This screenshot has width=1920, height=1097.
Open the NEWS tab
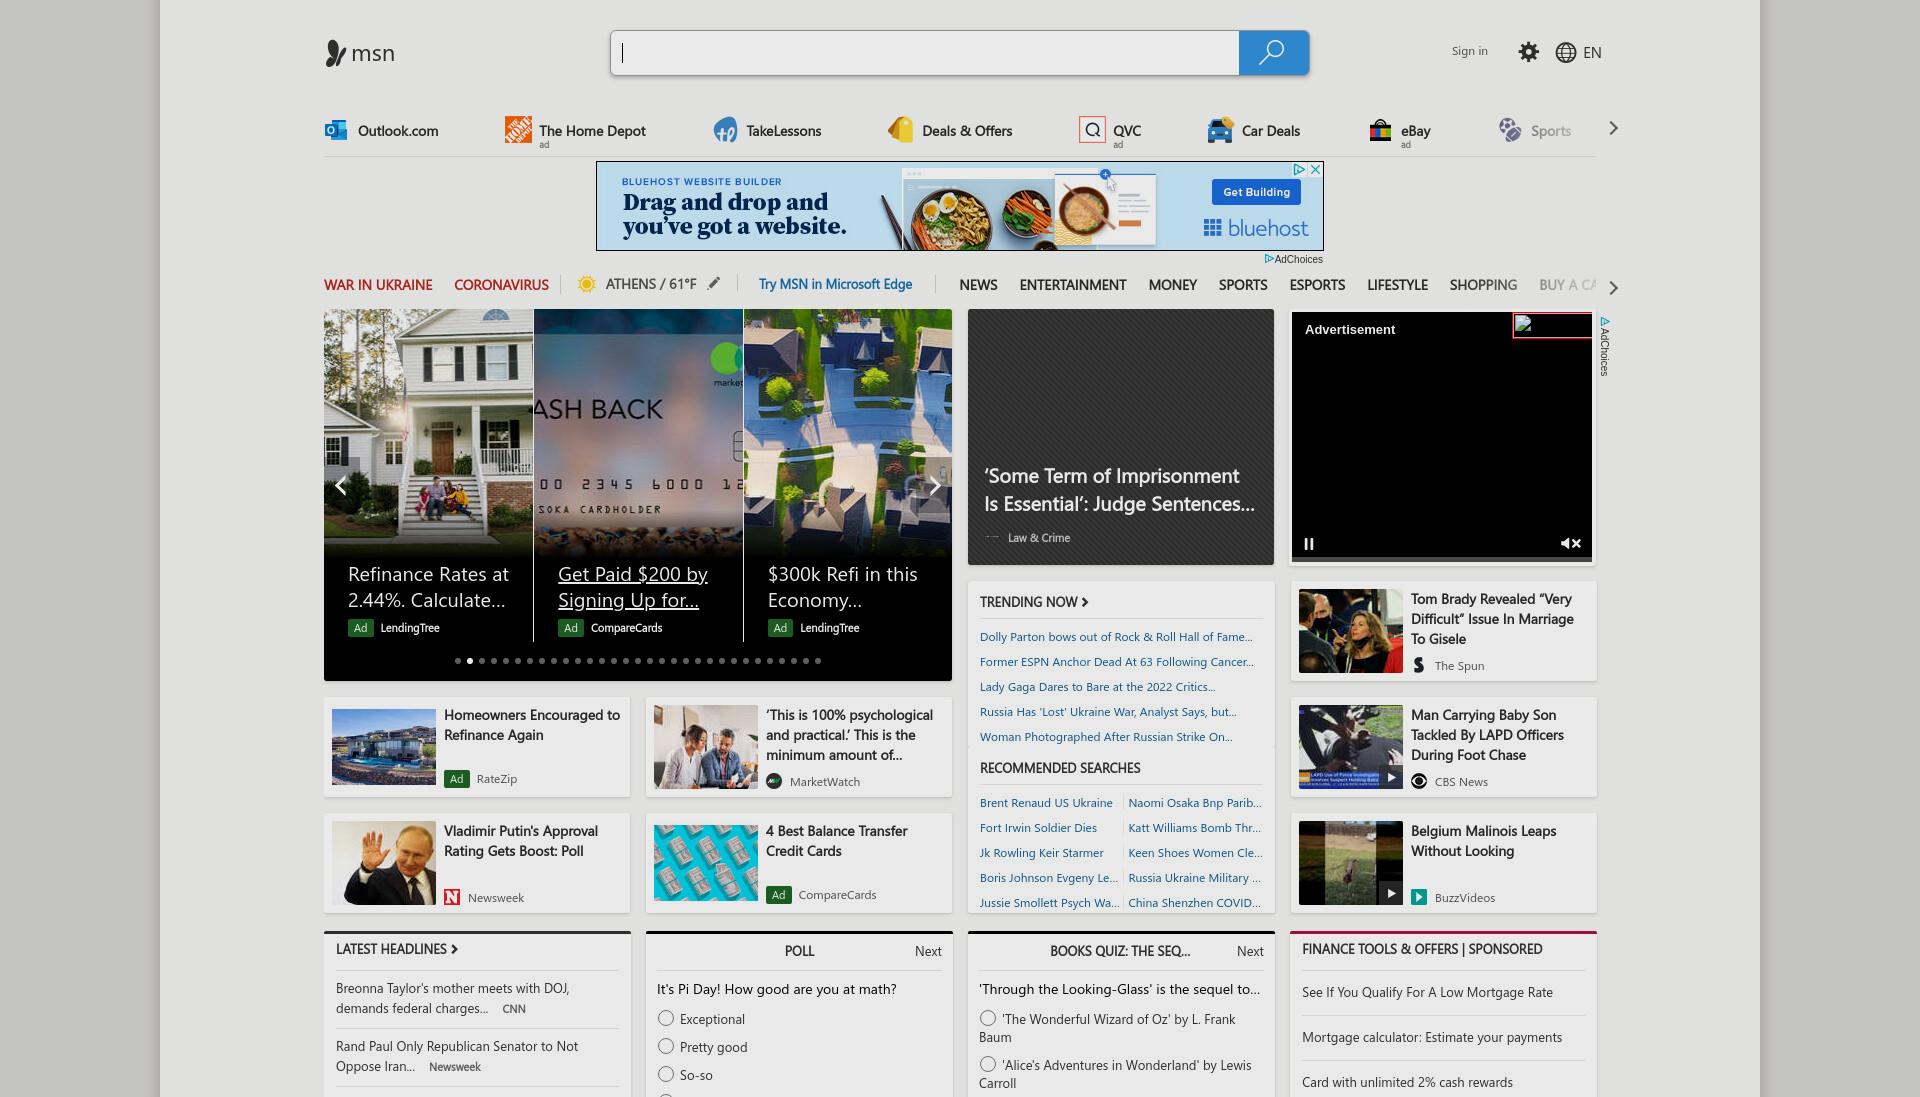point(978,285)
